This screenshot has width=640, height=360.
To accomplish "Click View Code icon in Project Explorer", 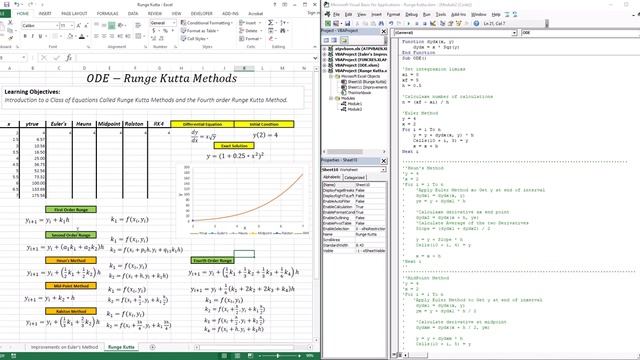I will pyautogui.click(x=326, y=40).
